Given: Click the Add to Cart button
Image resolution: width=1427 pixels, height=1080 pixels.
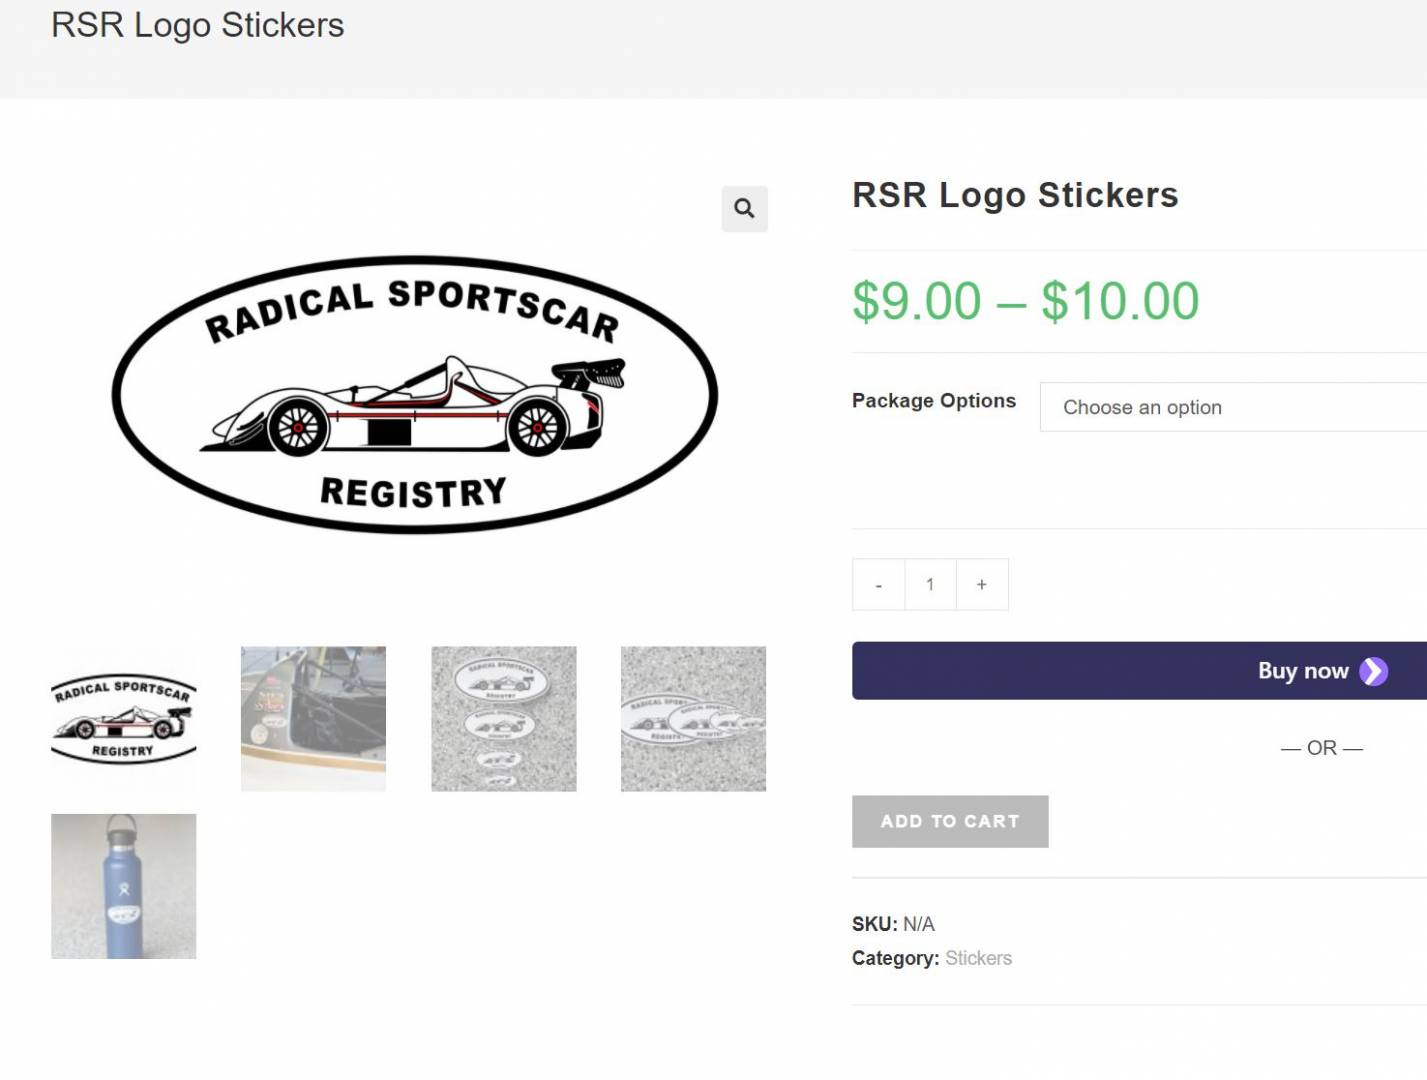Looking at the screenshot, I should point(949,821).
